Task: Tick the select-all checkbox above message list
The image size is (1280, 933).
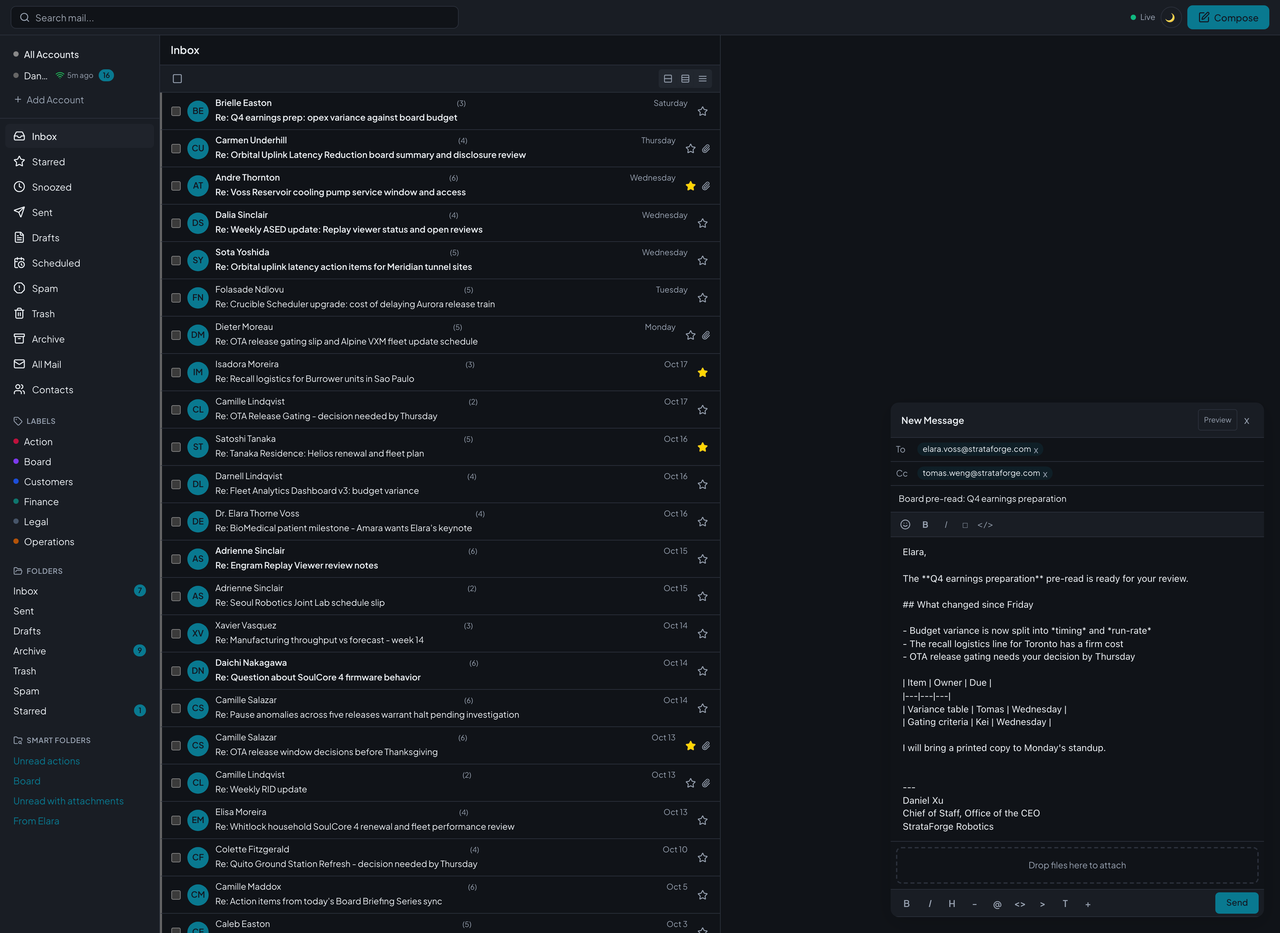Action: point(177,79)
